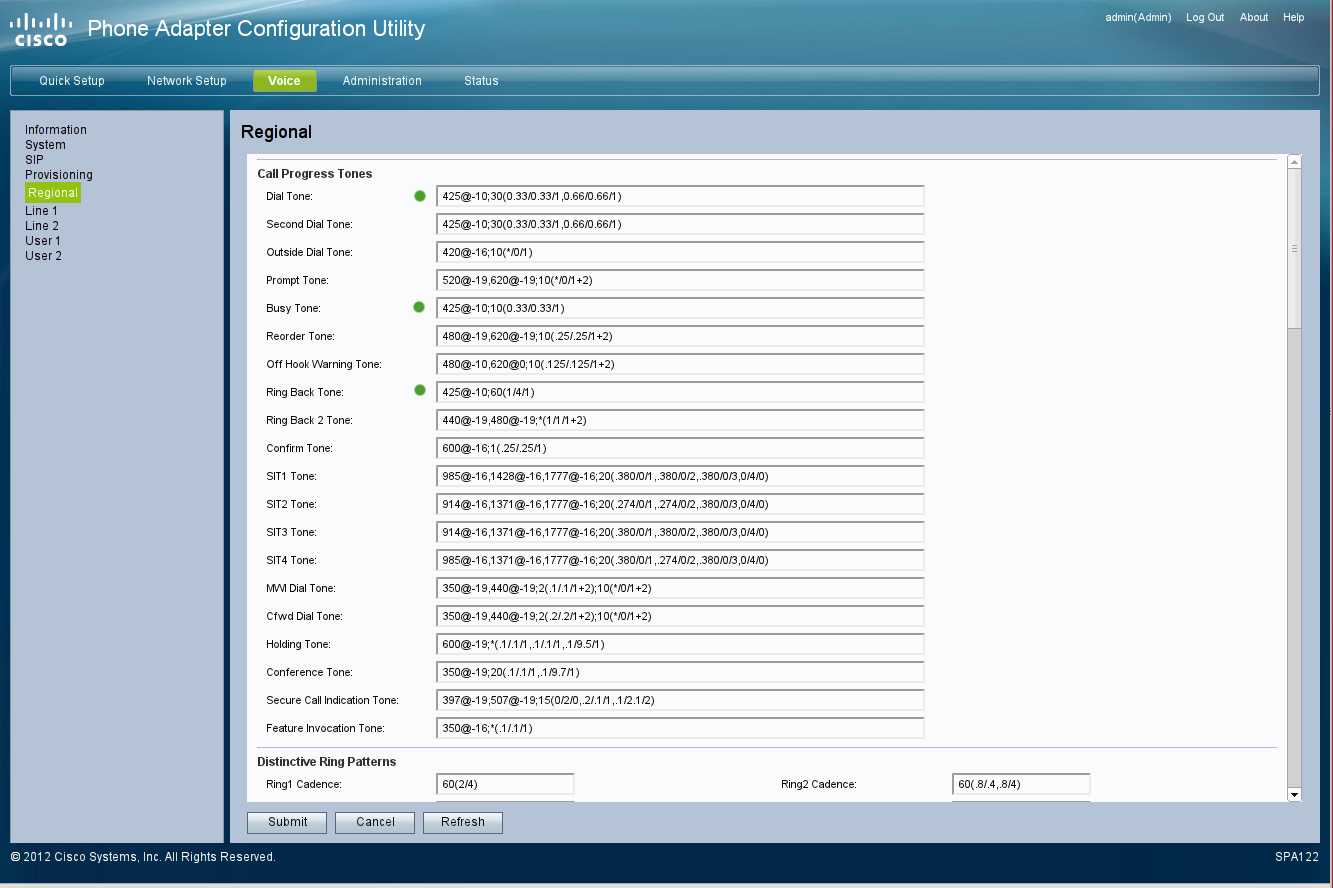Image resolution: width=1333 pixels, height=888 pixels.
Task: Focus the Ring1 Cadence text field
Action: click(x=505, y=784)
